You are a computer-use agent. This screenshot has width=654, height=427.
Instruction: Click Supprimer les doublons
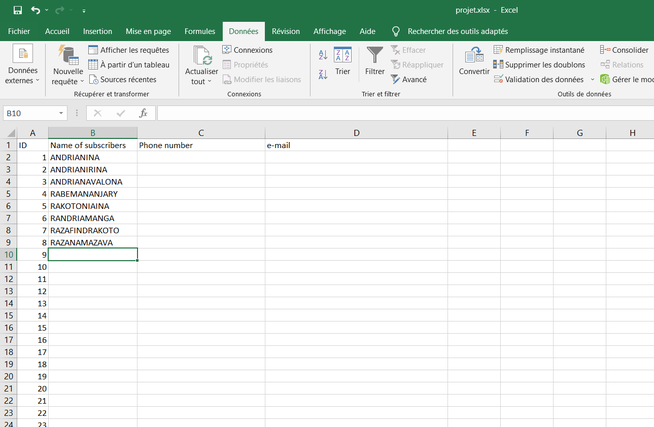(543, 64)
